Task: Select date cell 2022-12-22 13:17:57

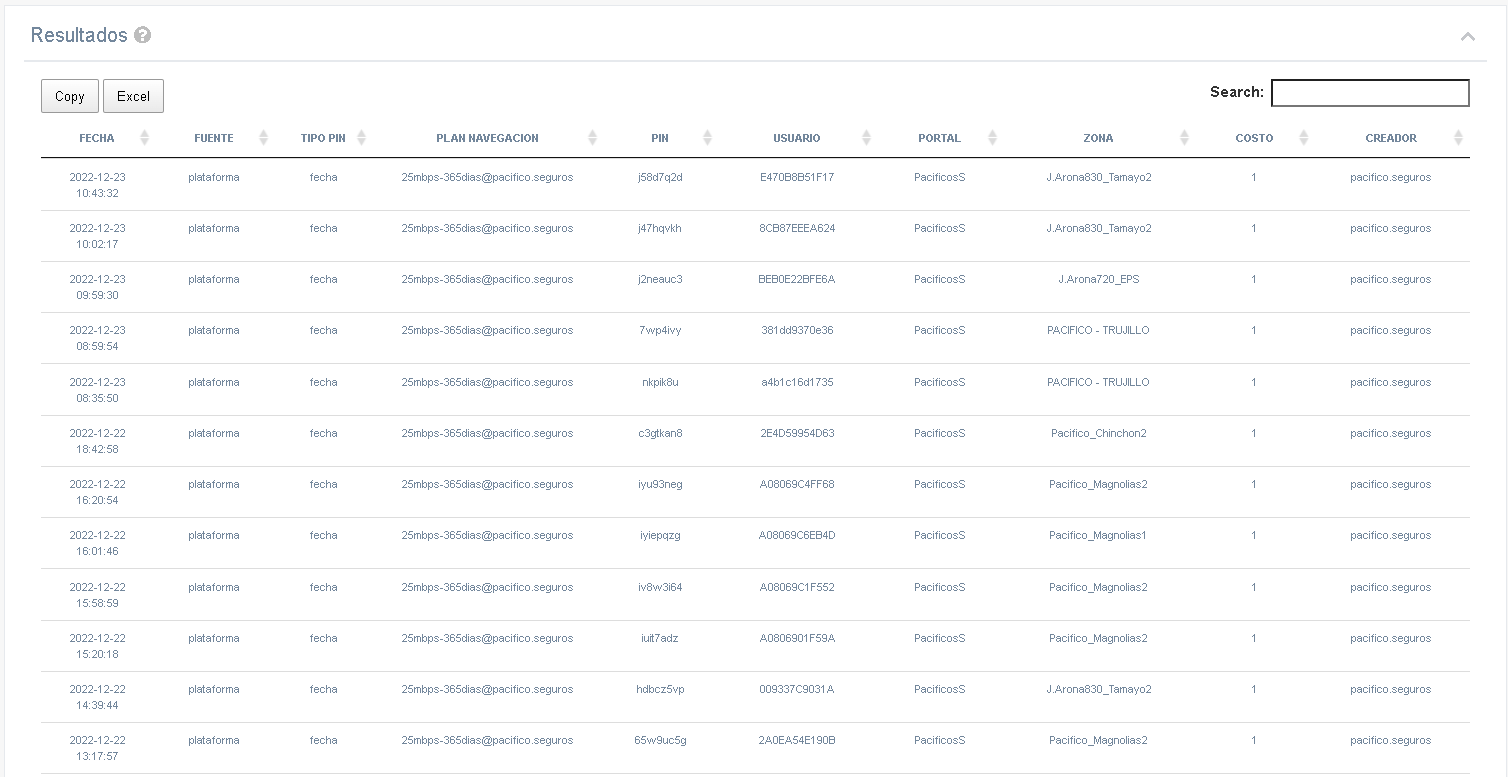Action: click(97, 748)
